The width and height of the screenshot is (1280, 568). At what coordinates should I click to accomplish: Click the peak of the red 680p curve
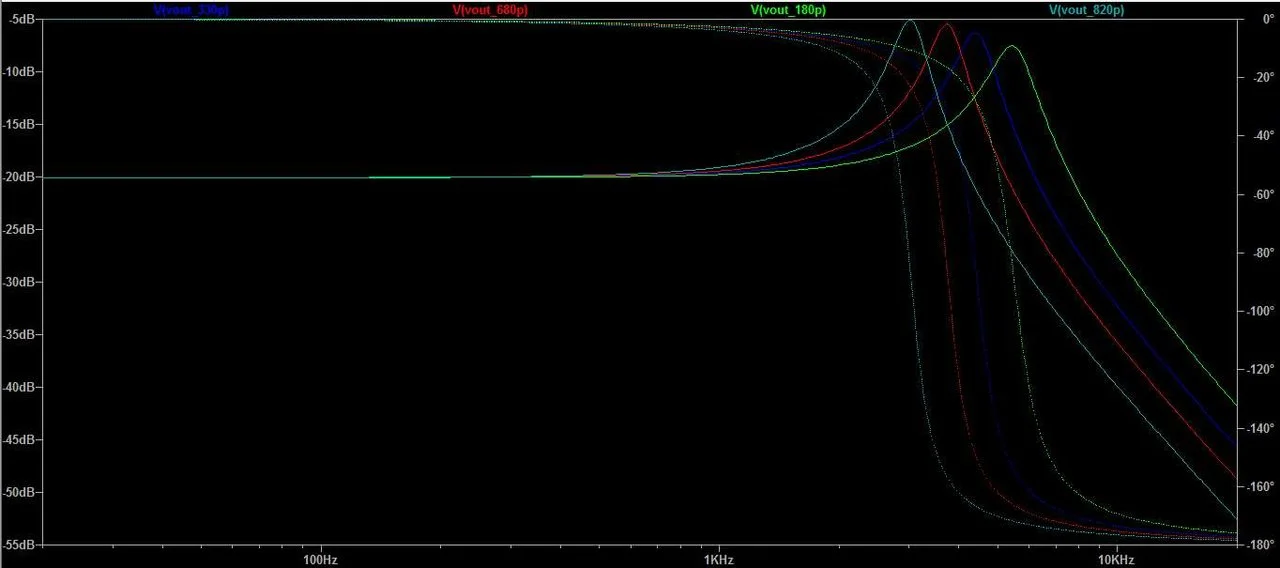[945, 24]
